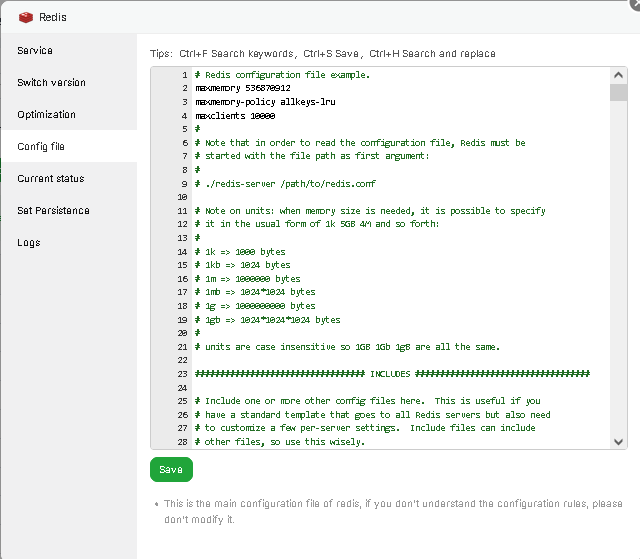Click the 'have a standard template' comment line
The height and width of the screenshot is (559, 640).
[x=373, y=415]
